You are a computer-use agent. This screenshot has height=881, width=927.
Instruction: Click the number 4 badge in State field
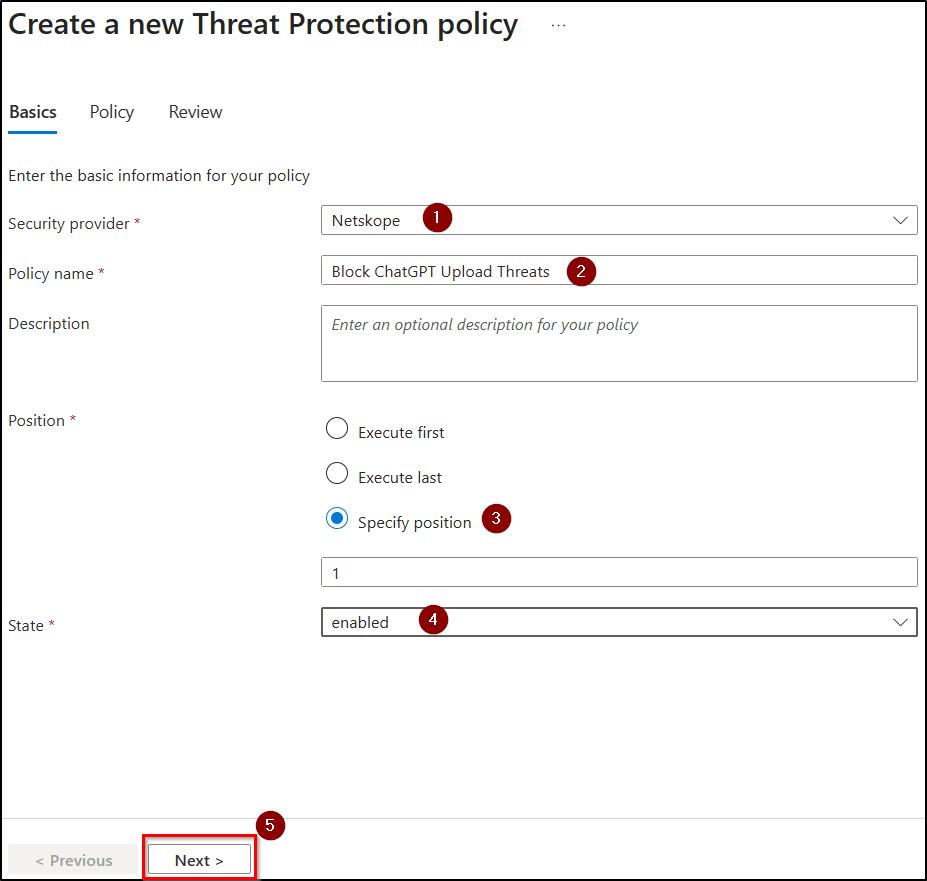(433, 619)
